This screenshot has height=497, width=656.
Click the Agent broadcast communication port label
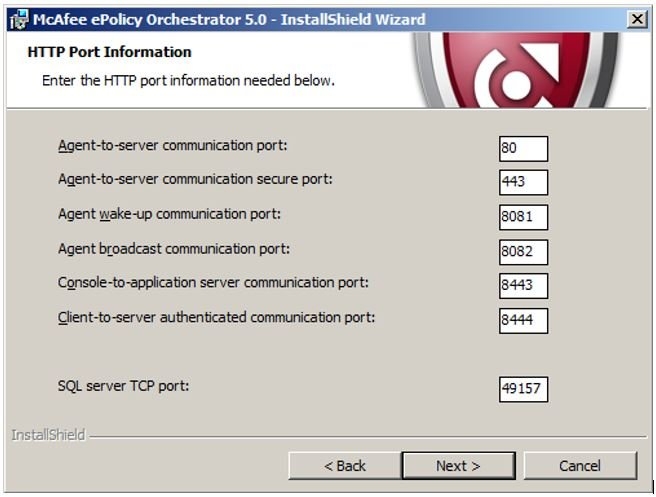click(x=174, y=249)
